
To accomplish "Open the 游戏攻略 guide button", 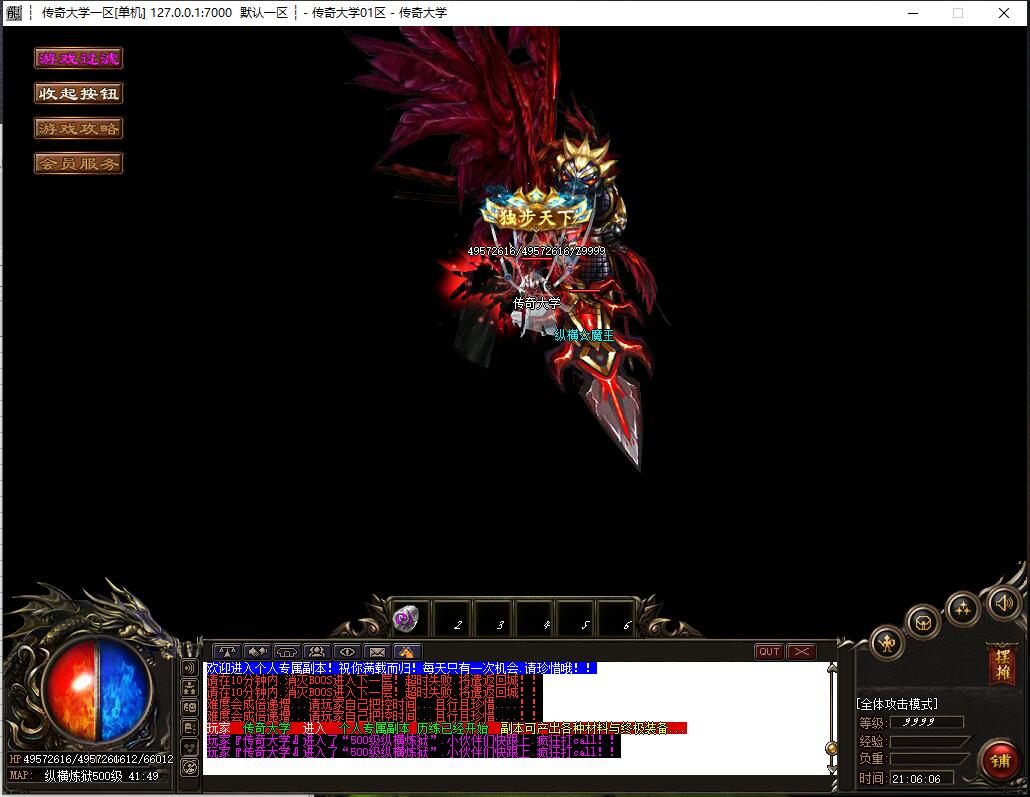I will click(78, 128).
